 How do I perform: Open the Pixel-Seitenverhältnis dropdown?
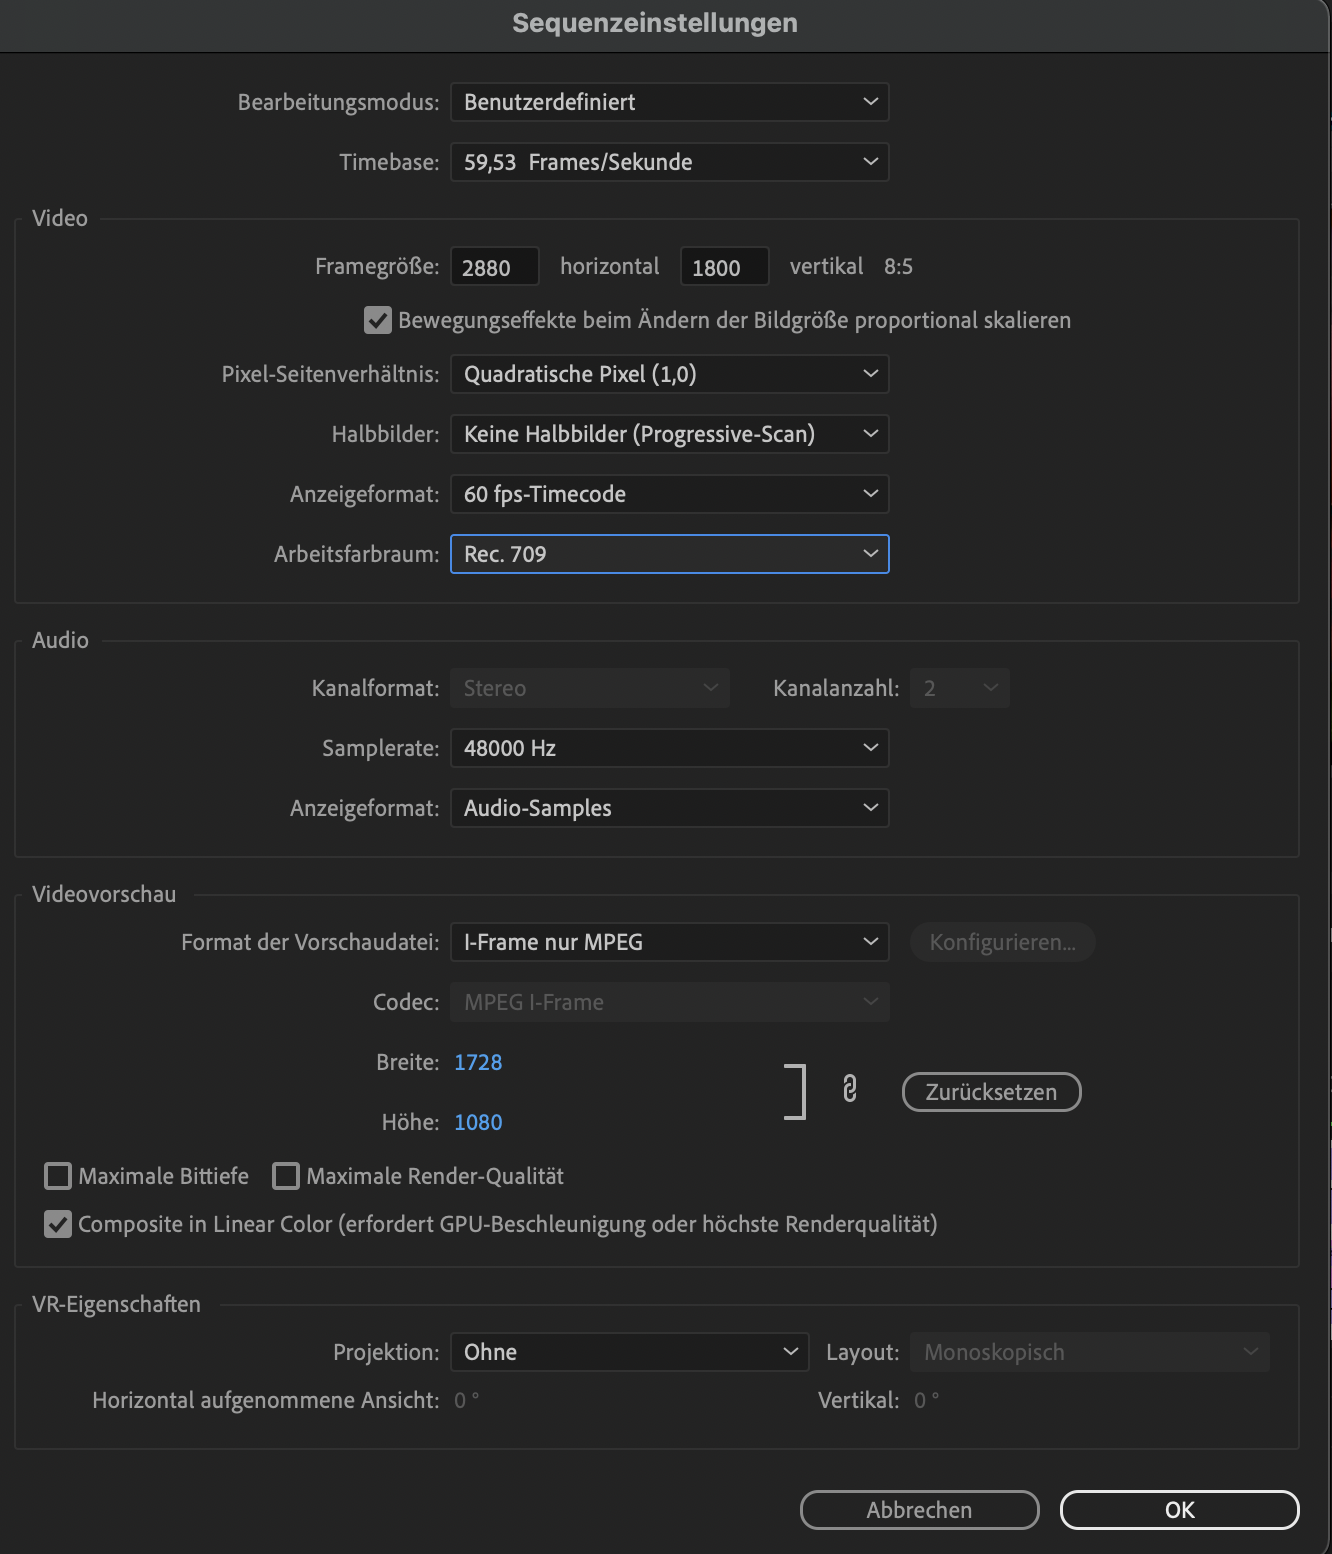point(668,373)
